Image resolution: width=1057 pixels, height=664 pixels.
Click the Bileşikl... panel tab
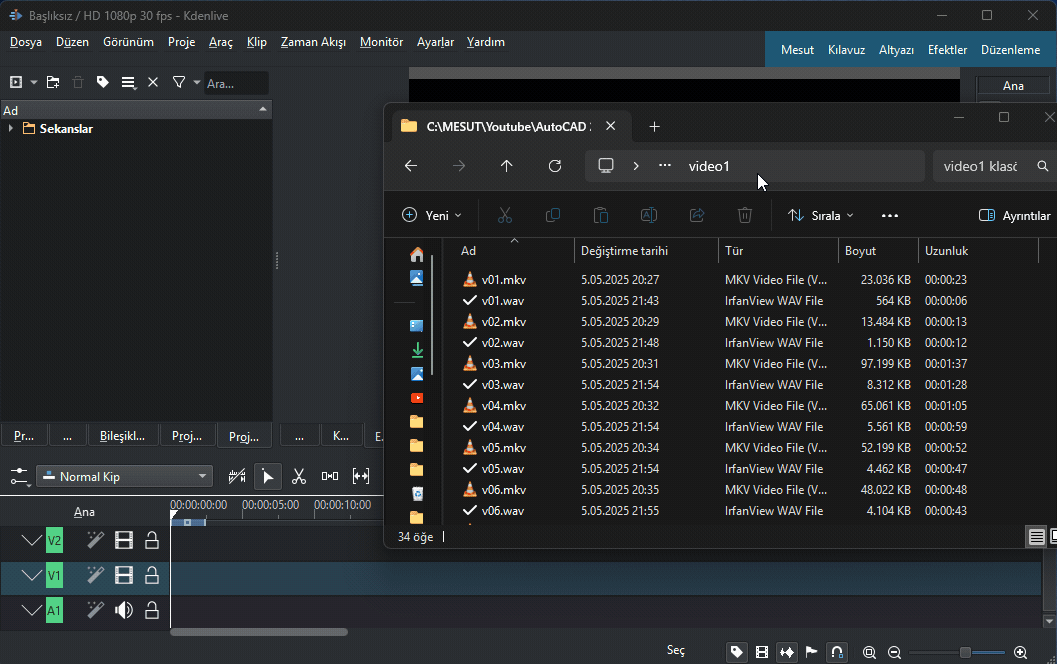click(x=123, y=436)
